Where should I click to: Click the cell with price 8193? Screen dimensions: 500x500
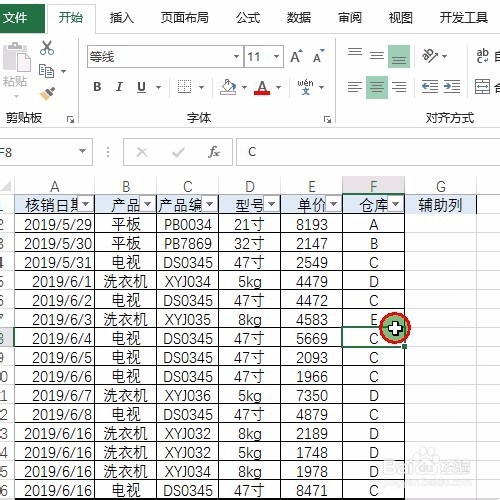pyautogui.click(x=312, y=224)
